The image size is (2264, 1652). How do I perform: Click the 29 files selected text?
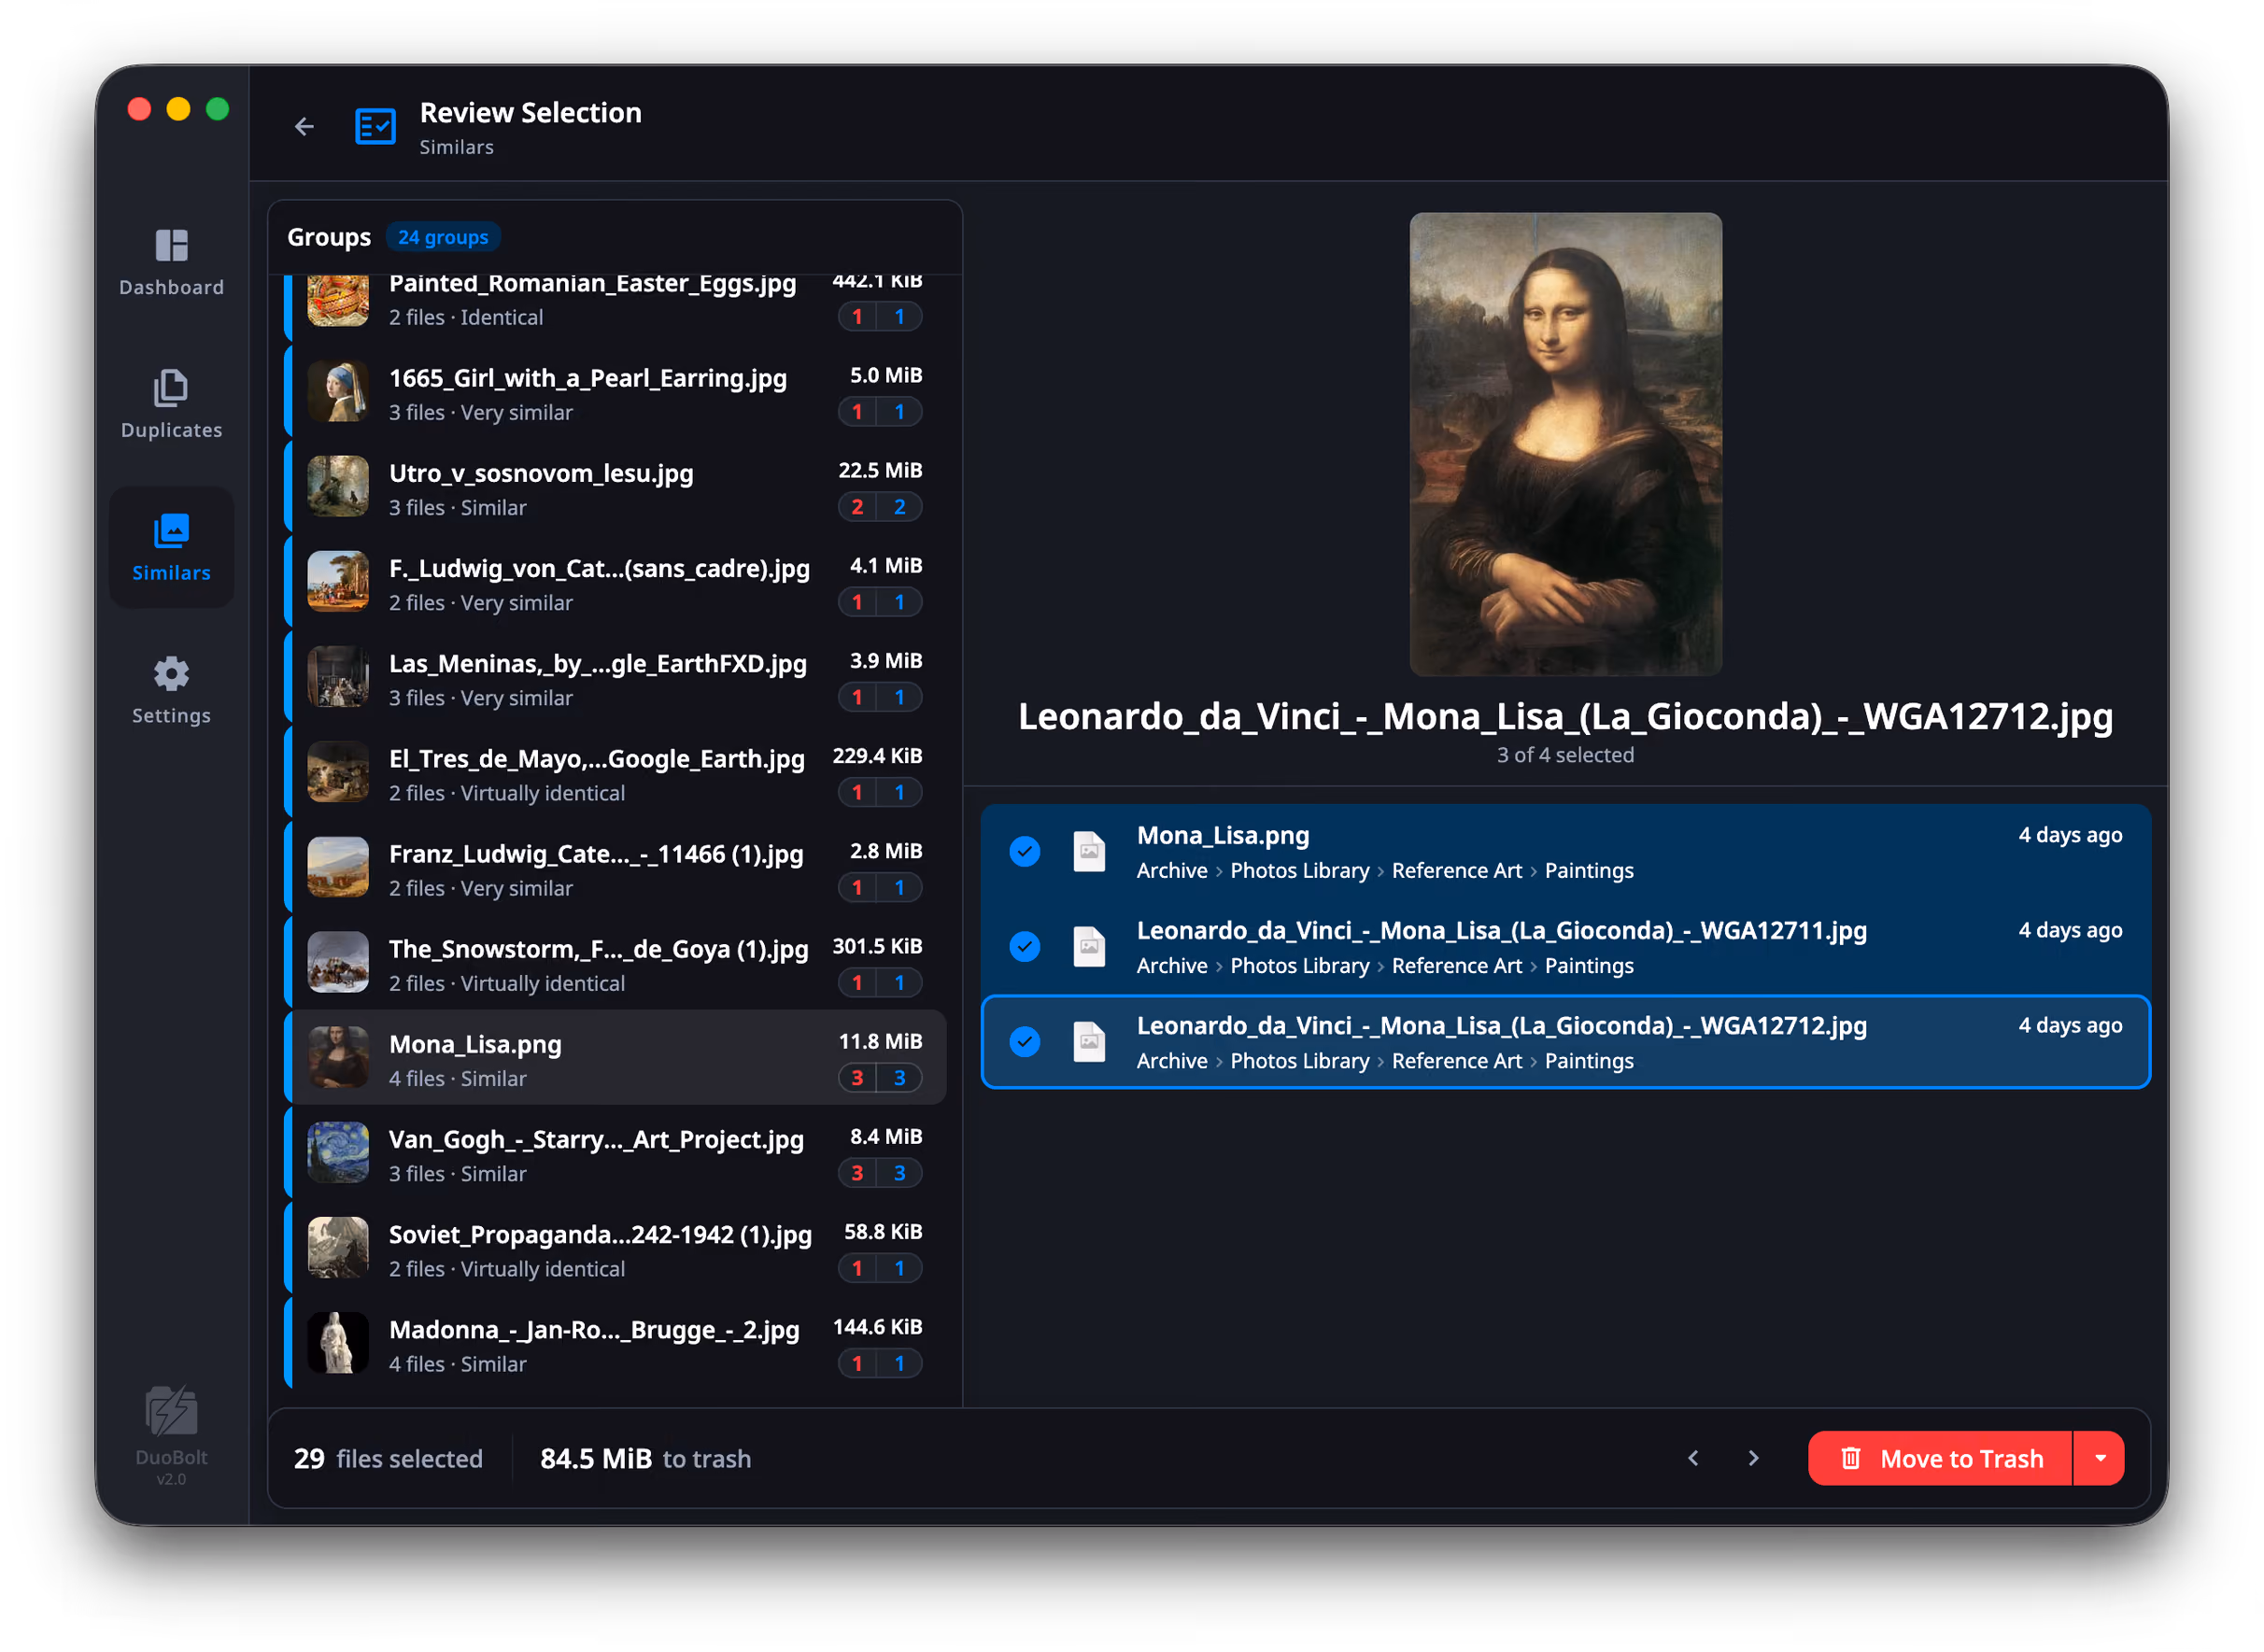pyautogui.click(x=388, y=1459)
